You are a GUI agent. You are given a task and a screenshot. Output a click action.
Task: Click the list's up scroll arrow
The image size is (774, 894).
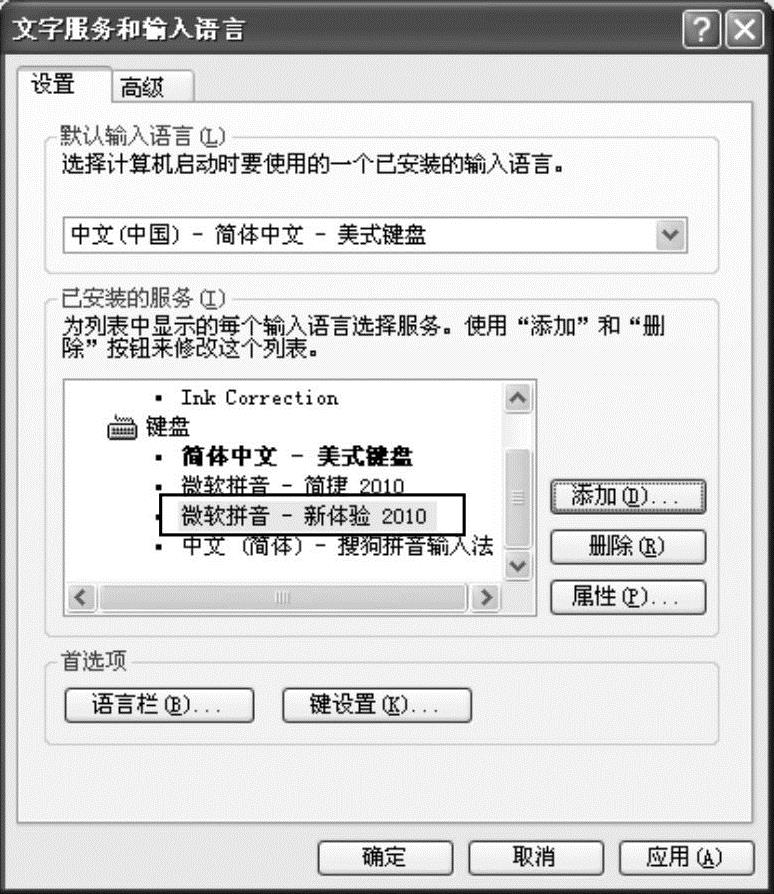pyautogui.click(x=518, y=398)
